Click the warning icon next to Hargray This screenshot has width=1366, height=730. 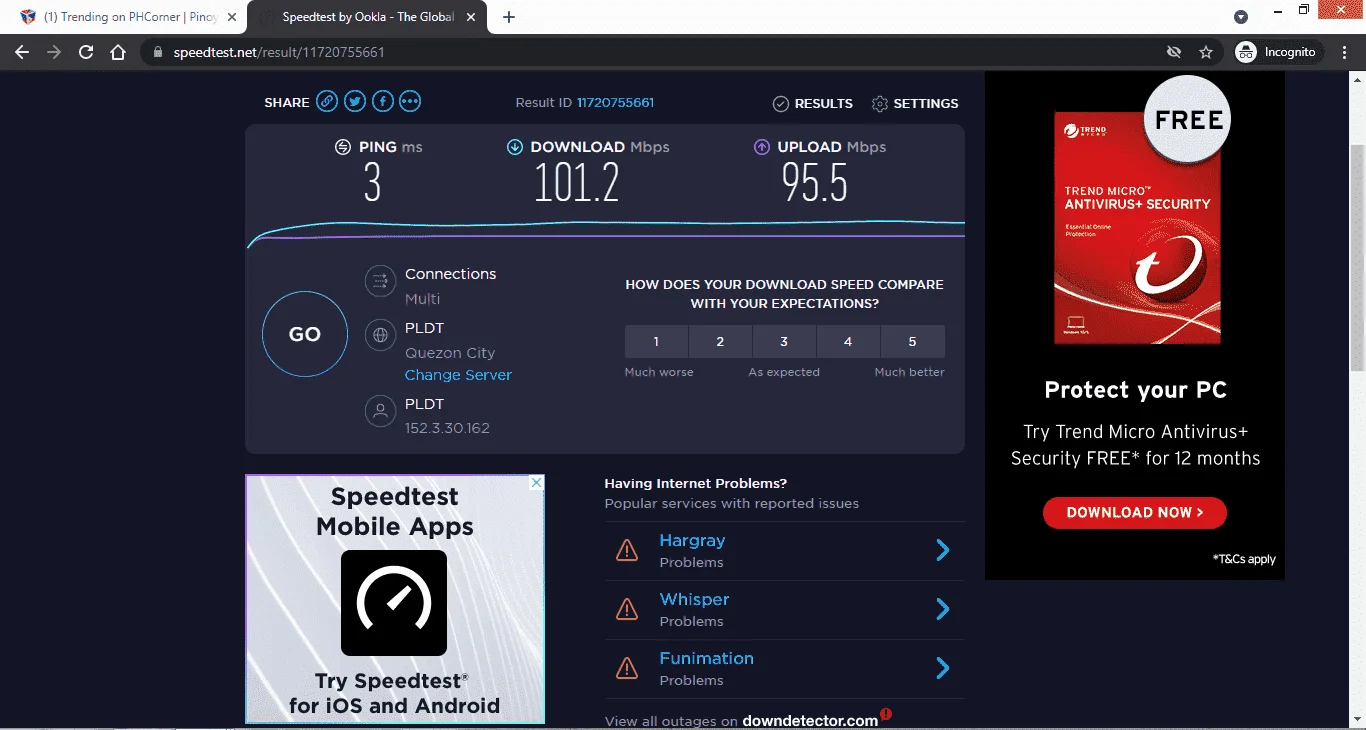[627, 550]
